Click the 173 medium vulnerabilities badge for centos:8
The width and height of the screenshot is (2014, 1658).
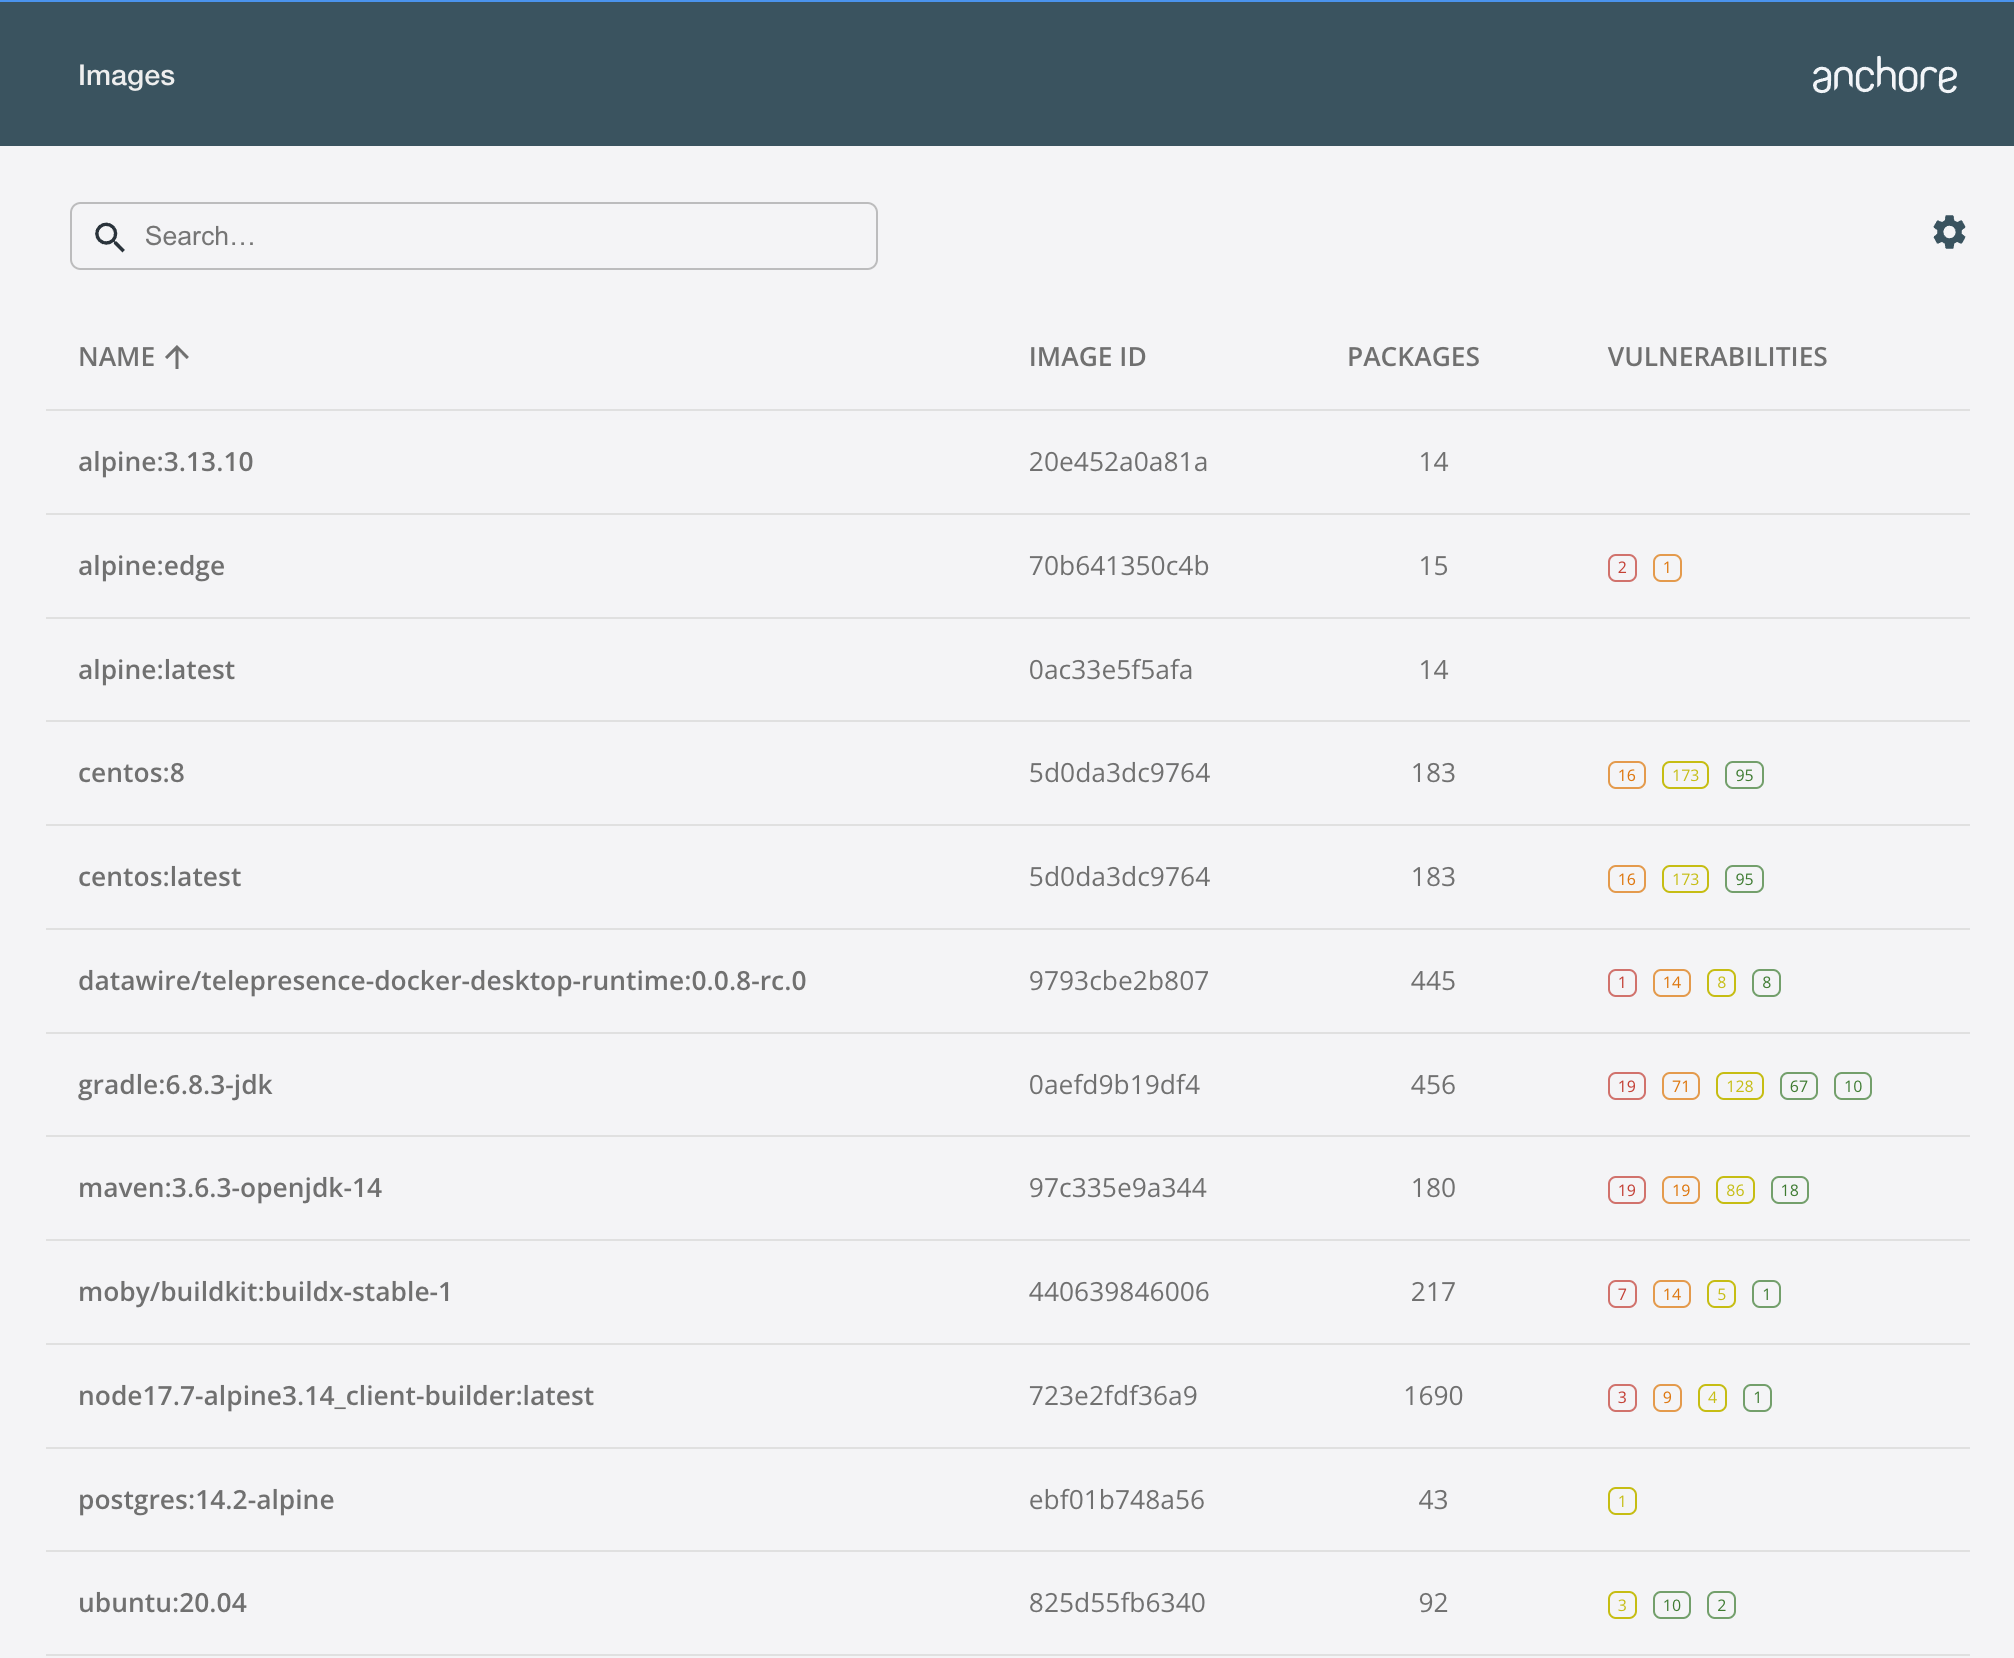click(1685, 775)
